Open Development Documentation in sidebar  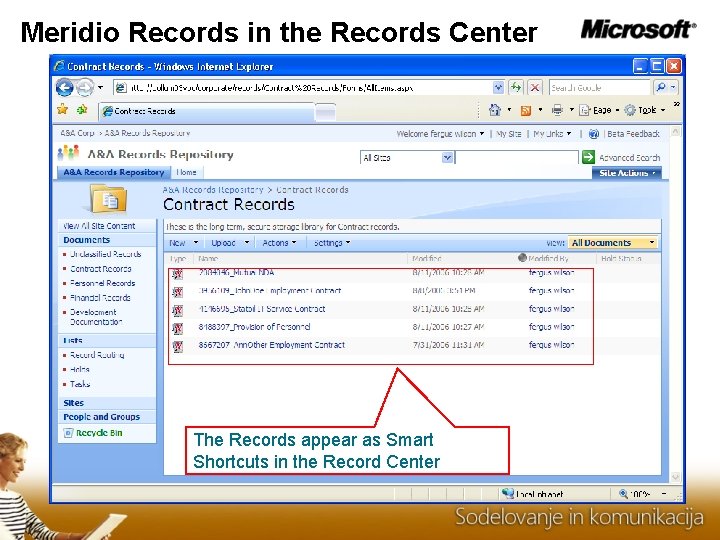[96, 317]
